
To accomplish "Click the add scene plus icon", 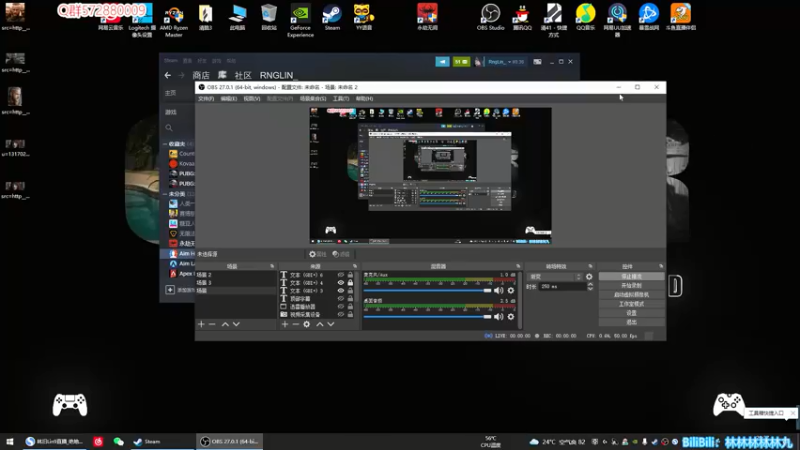I will (201, 324).
